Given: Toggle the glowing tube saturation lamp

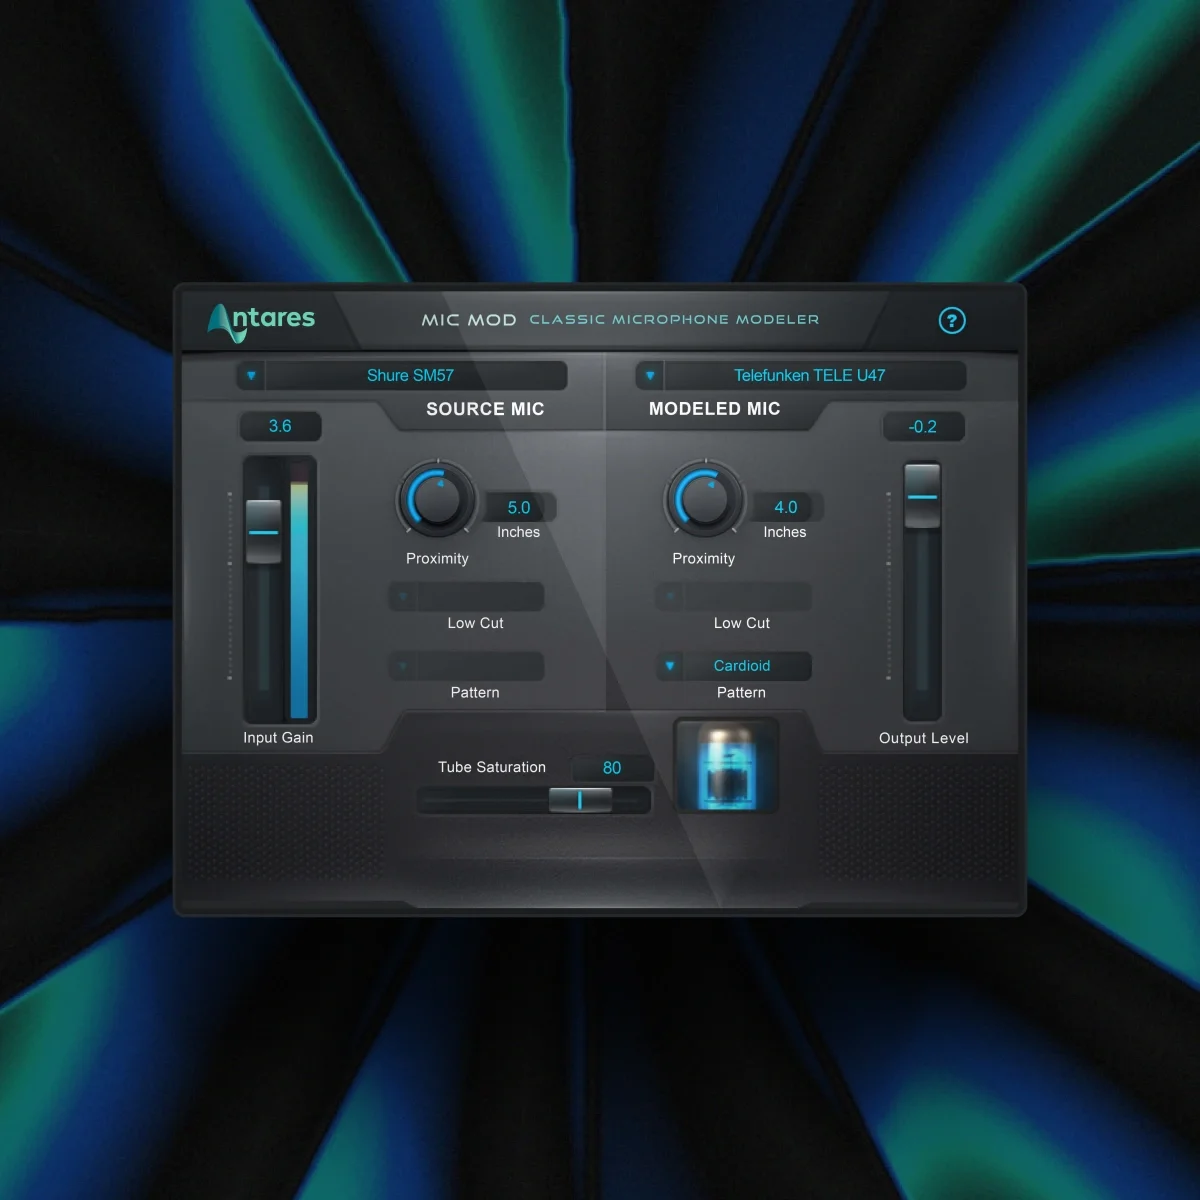Looking at the screenshot, I should pyautogui.click(x=726, y=766).
